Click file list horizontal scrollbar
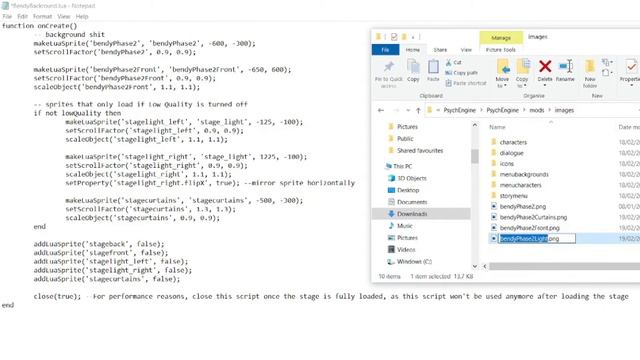 [x=564, y=267]
